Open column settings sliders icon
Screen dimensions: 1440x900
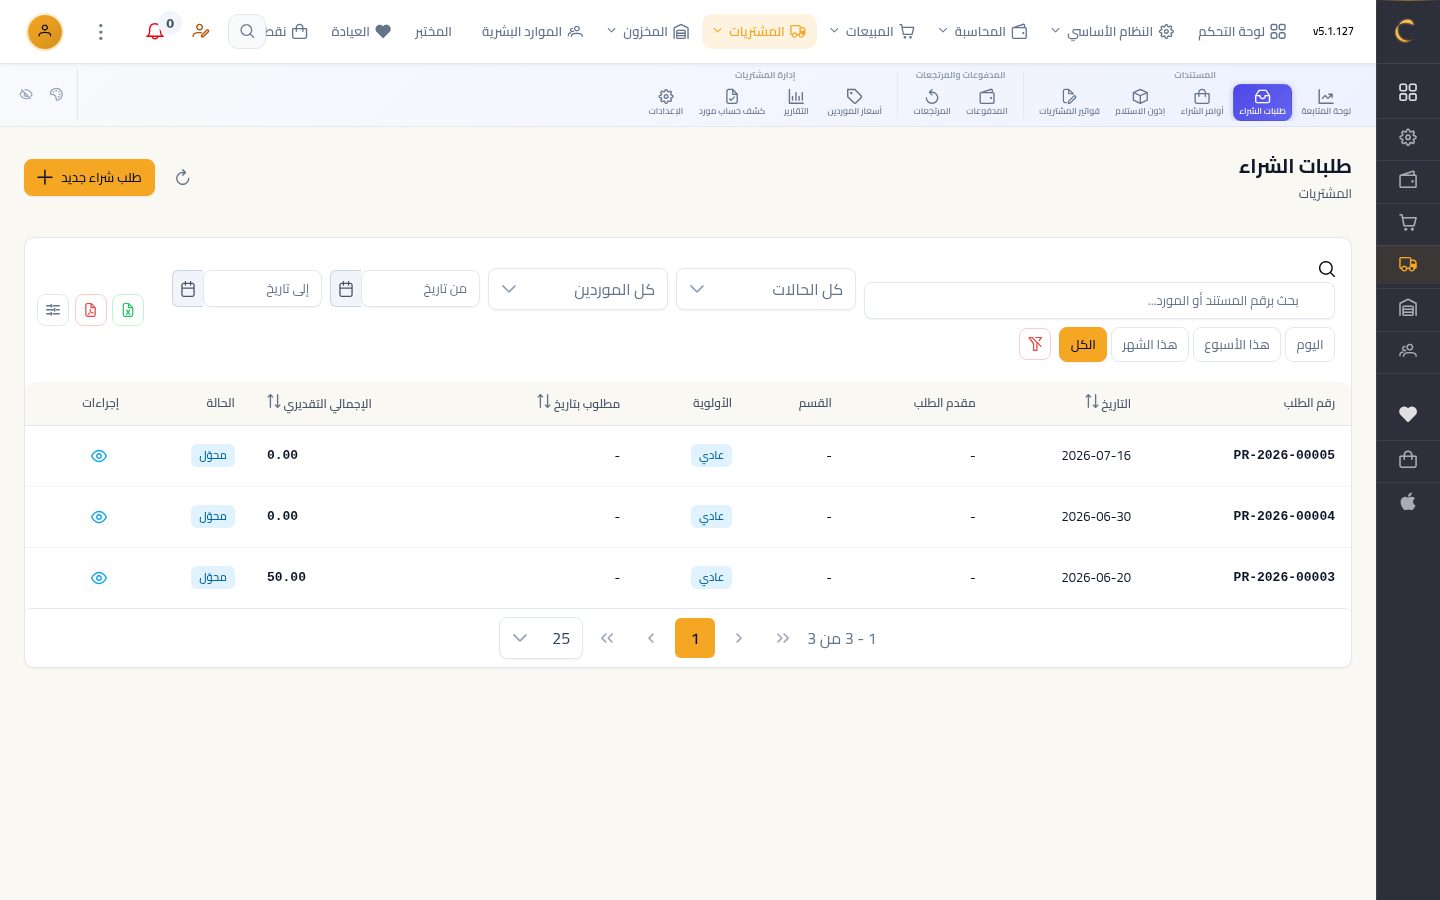53,310
